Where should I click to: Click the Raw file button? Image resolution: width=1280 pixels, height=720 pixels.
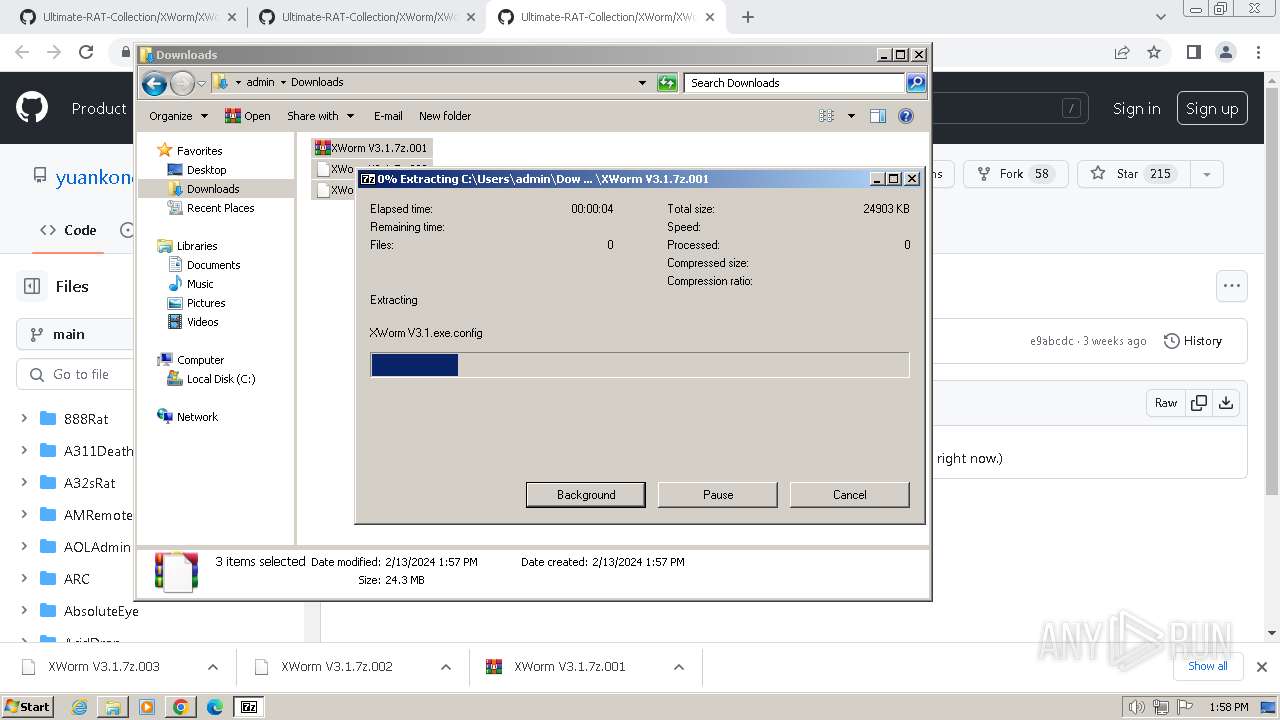click(1166, 403)
